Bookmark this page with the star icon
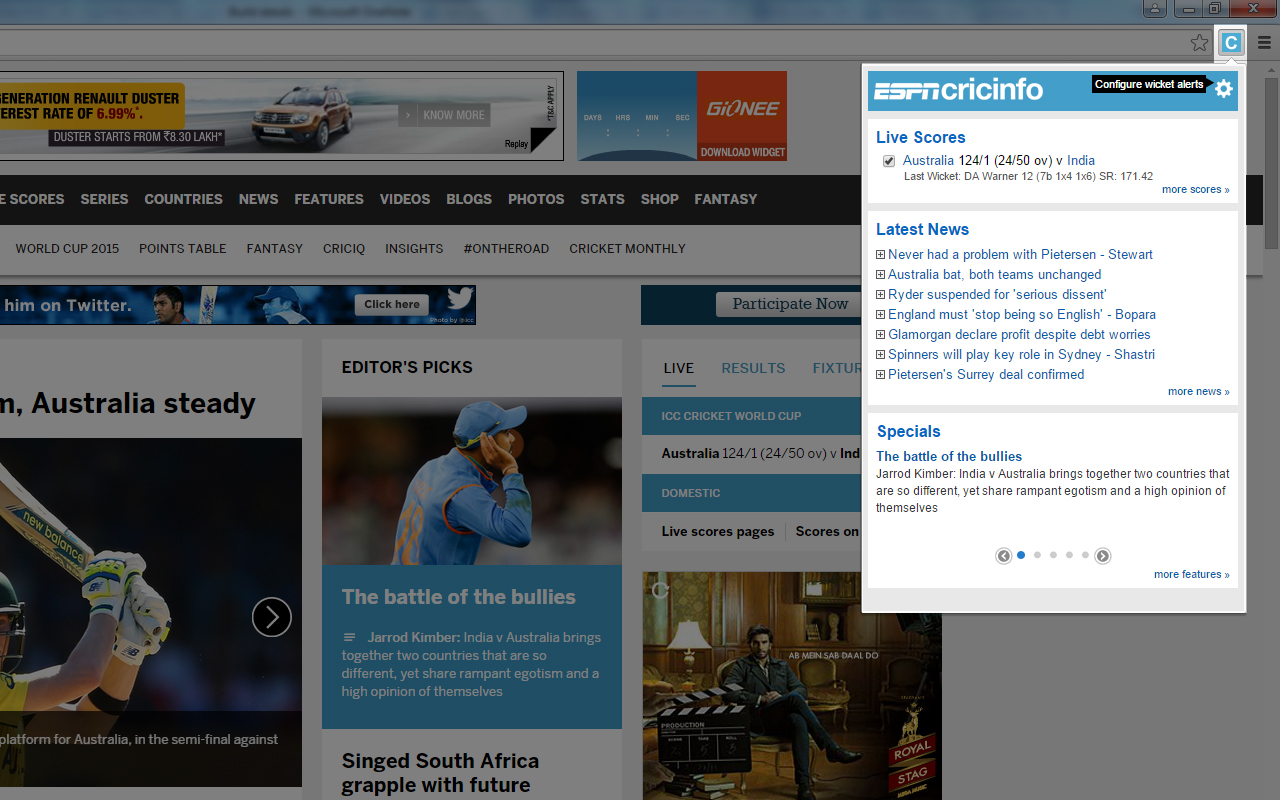 click(x=1199, y=42)
